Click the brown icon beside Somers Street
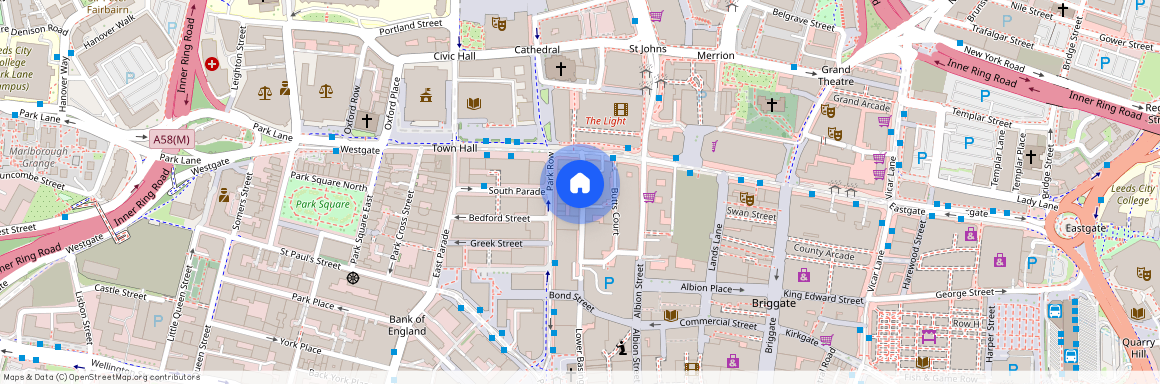The height and width of the screenshot is (384, 1160). point(223,195)
